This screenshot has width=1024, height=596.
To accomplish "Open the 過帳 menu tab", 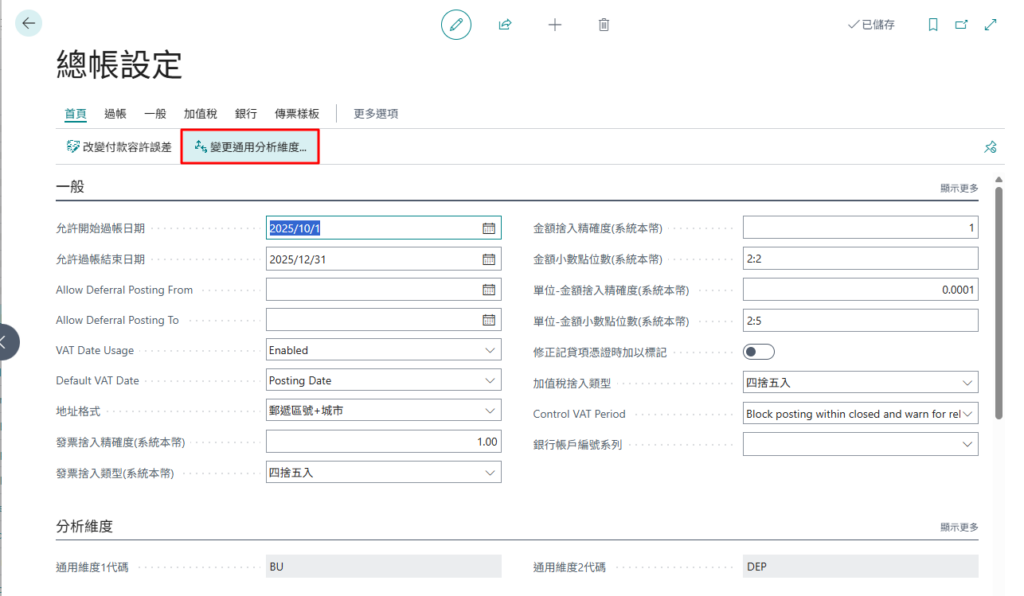I will pos(115,114).
